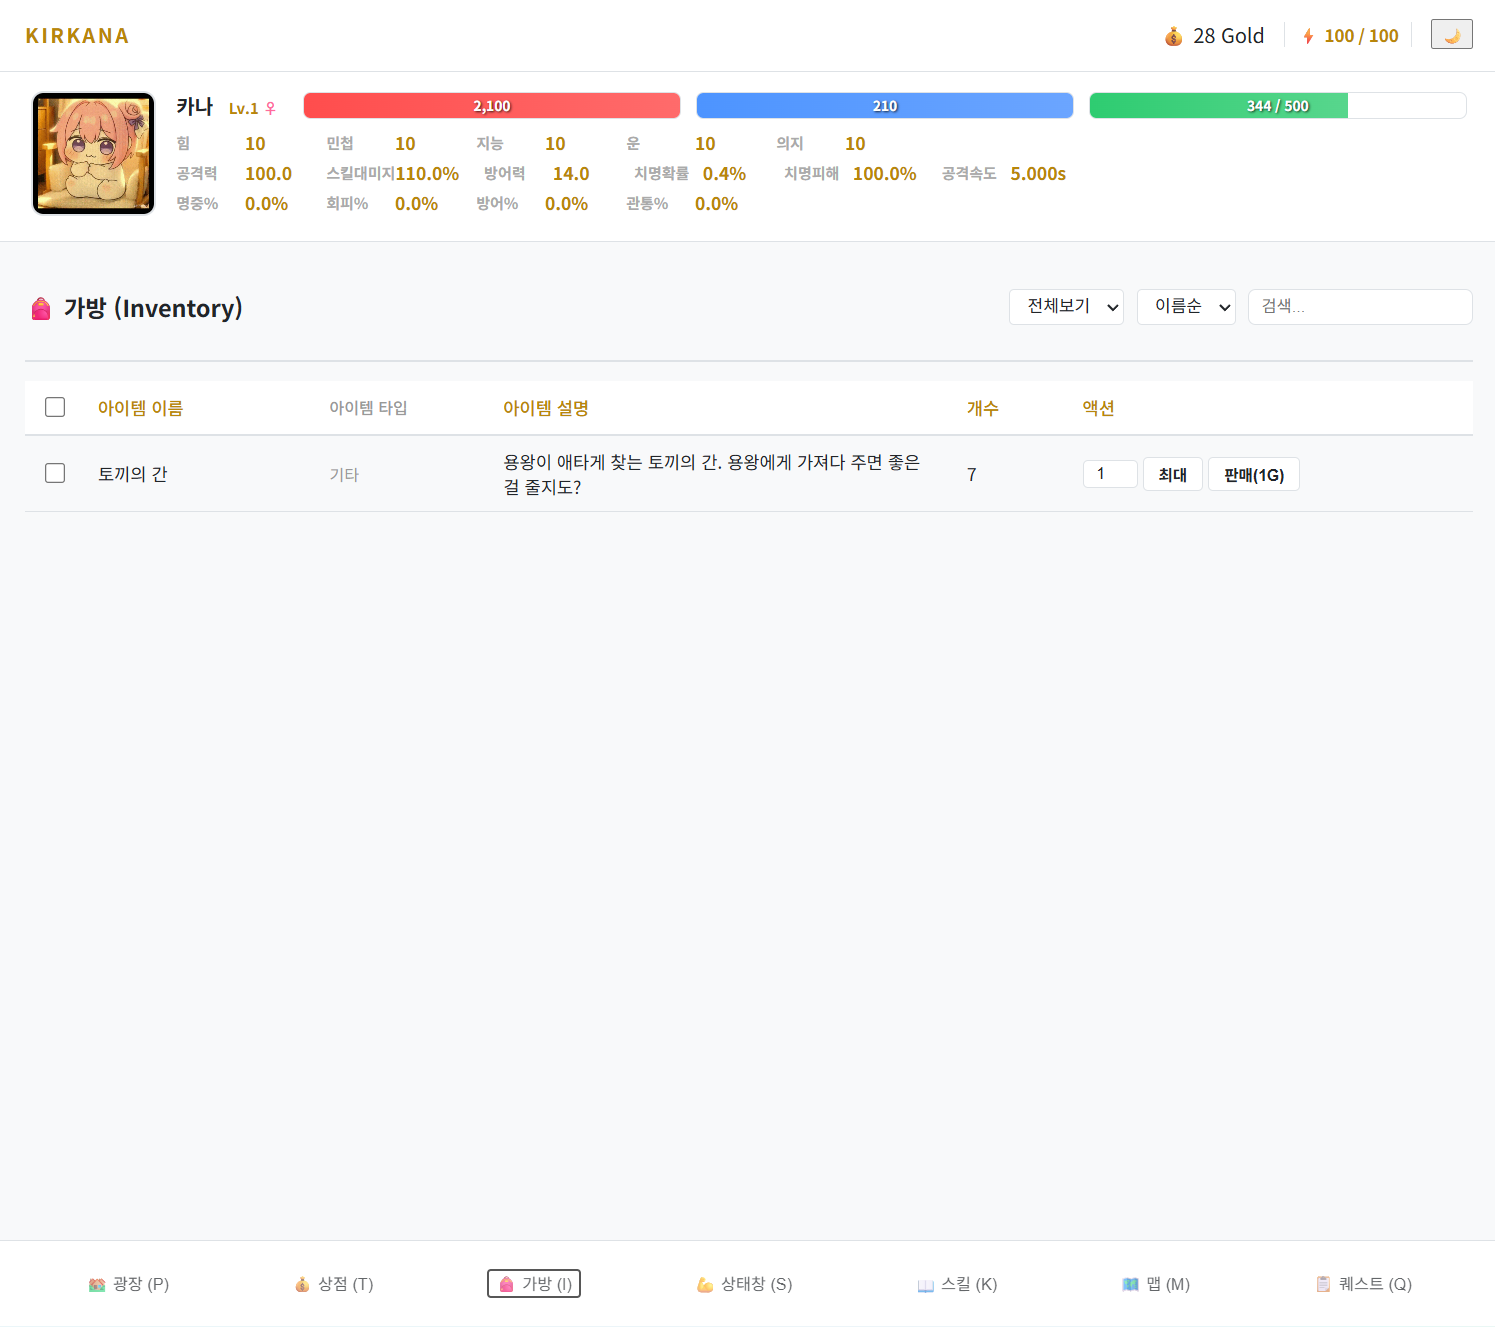Open the 상태창 (S) status icon
Viewport: 1495px width, 1327px height.
click(x=705, y=1284)
